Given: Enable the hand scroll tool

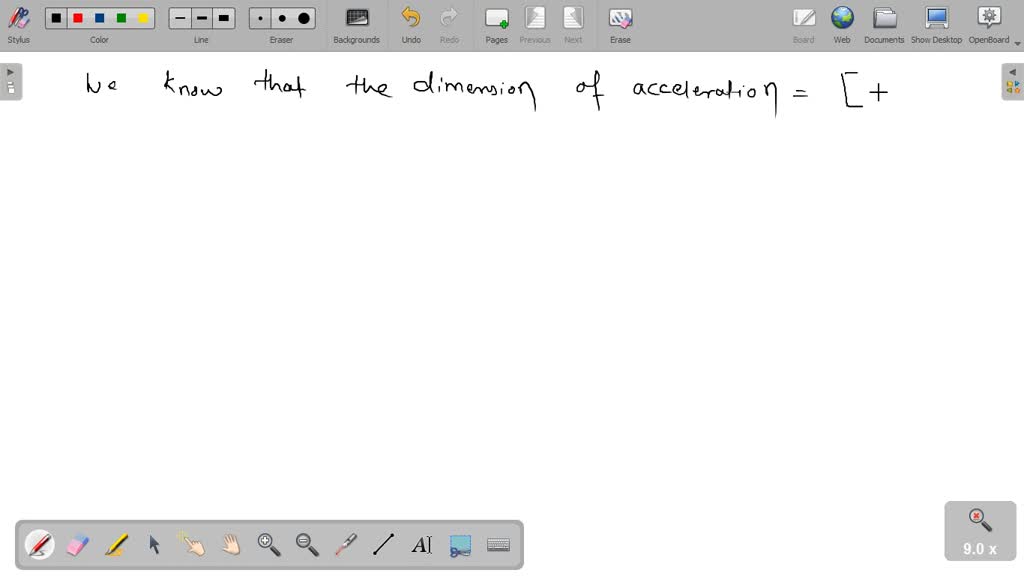Looking at the screenshot, I should coord(231,544).
